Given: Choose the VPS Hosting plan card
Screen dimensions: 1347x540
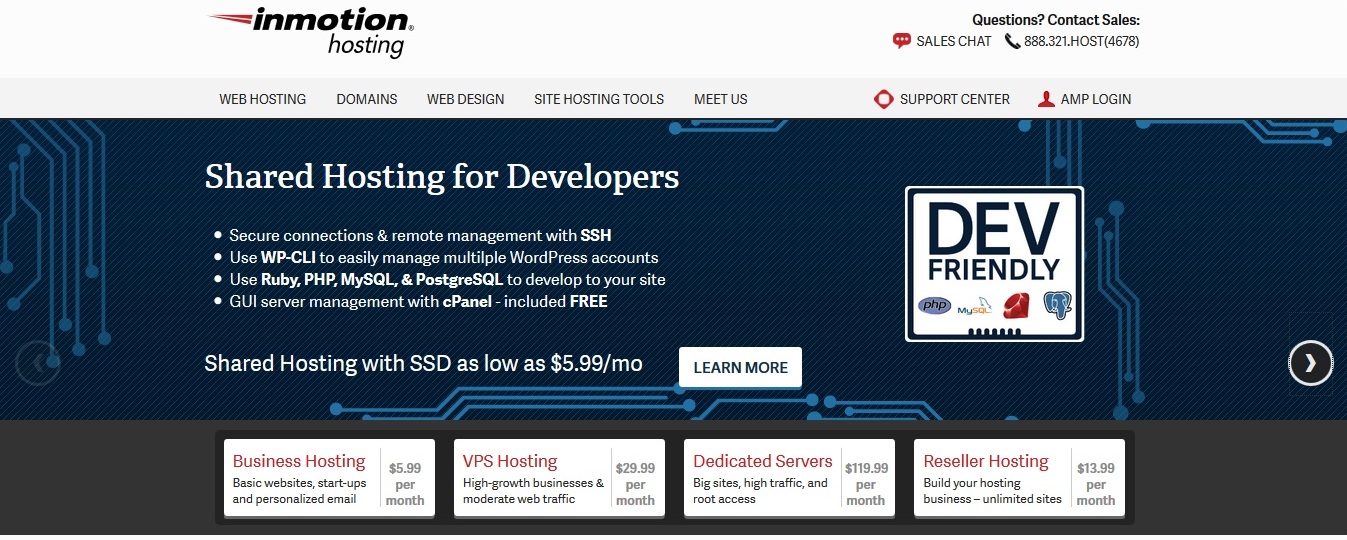Looking at the screenshot, I should point(559,478).
